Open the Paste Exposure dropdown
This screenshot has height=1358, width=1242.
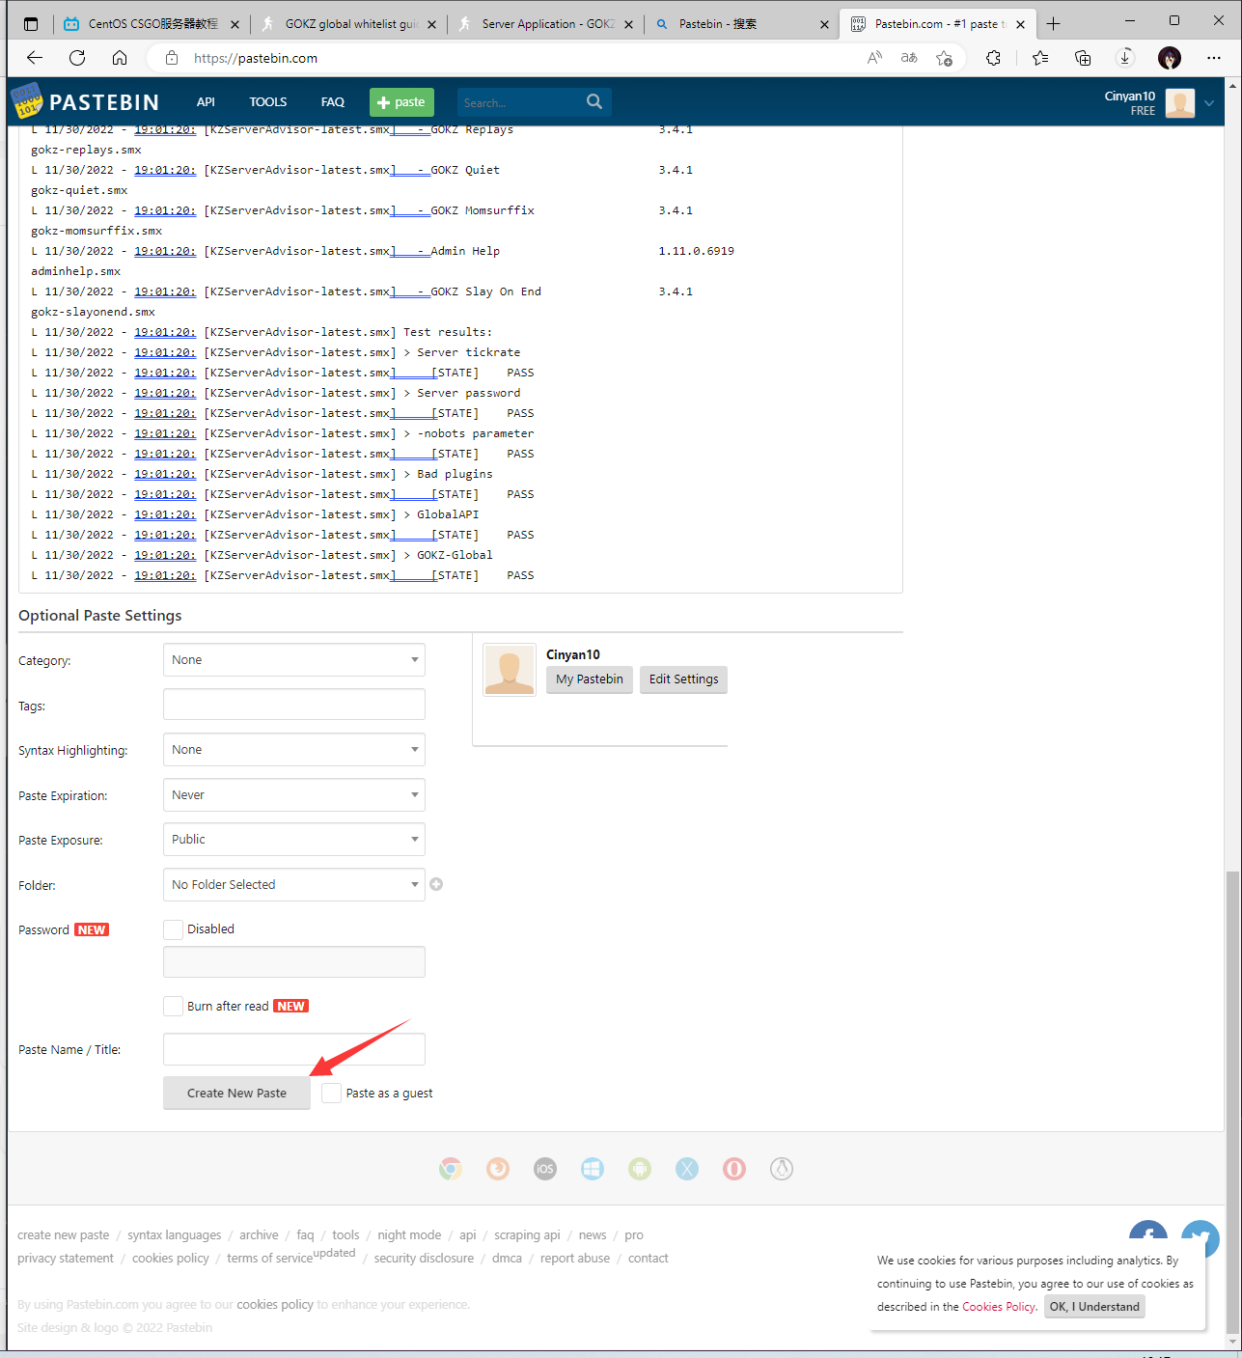(294, 839)
